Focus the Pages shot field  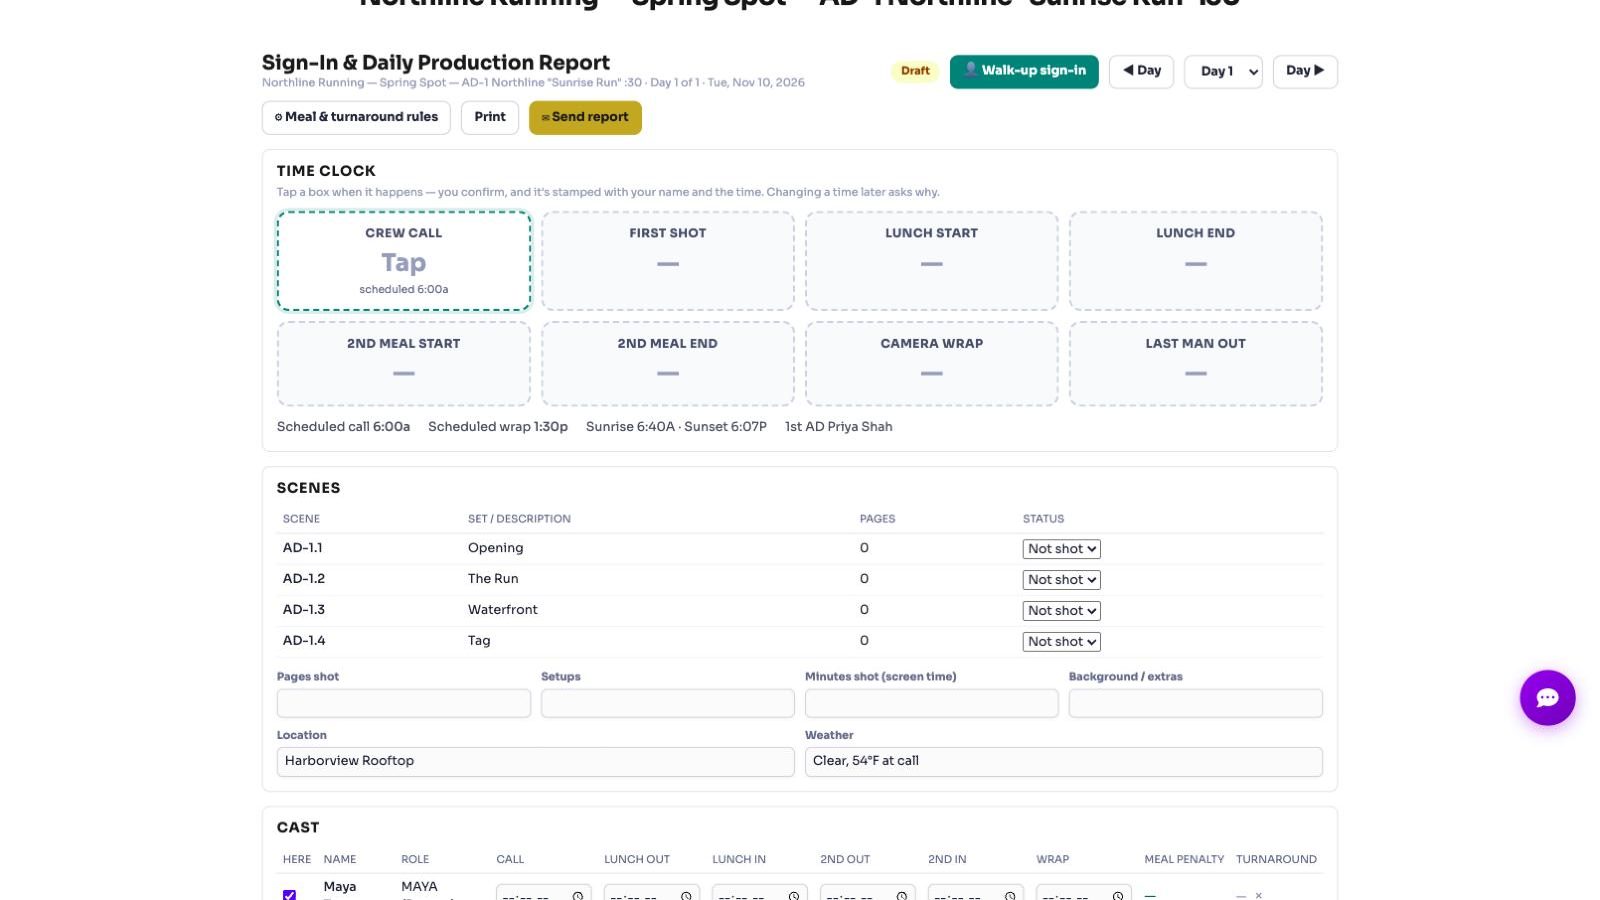click(x=404, y=703)
